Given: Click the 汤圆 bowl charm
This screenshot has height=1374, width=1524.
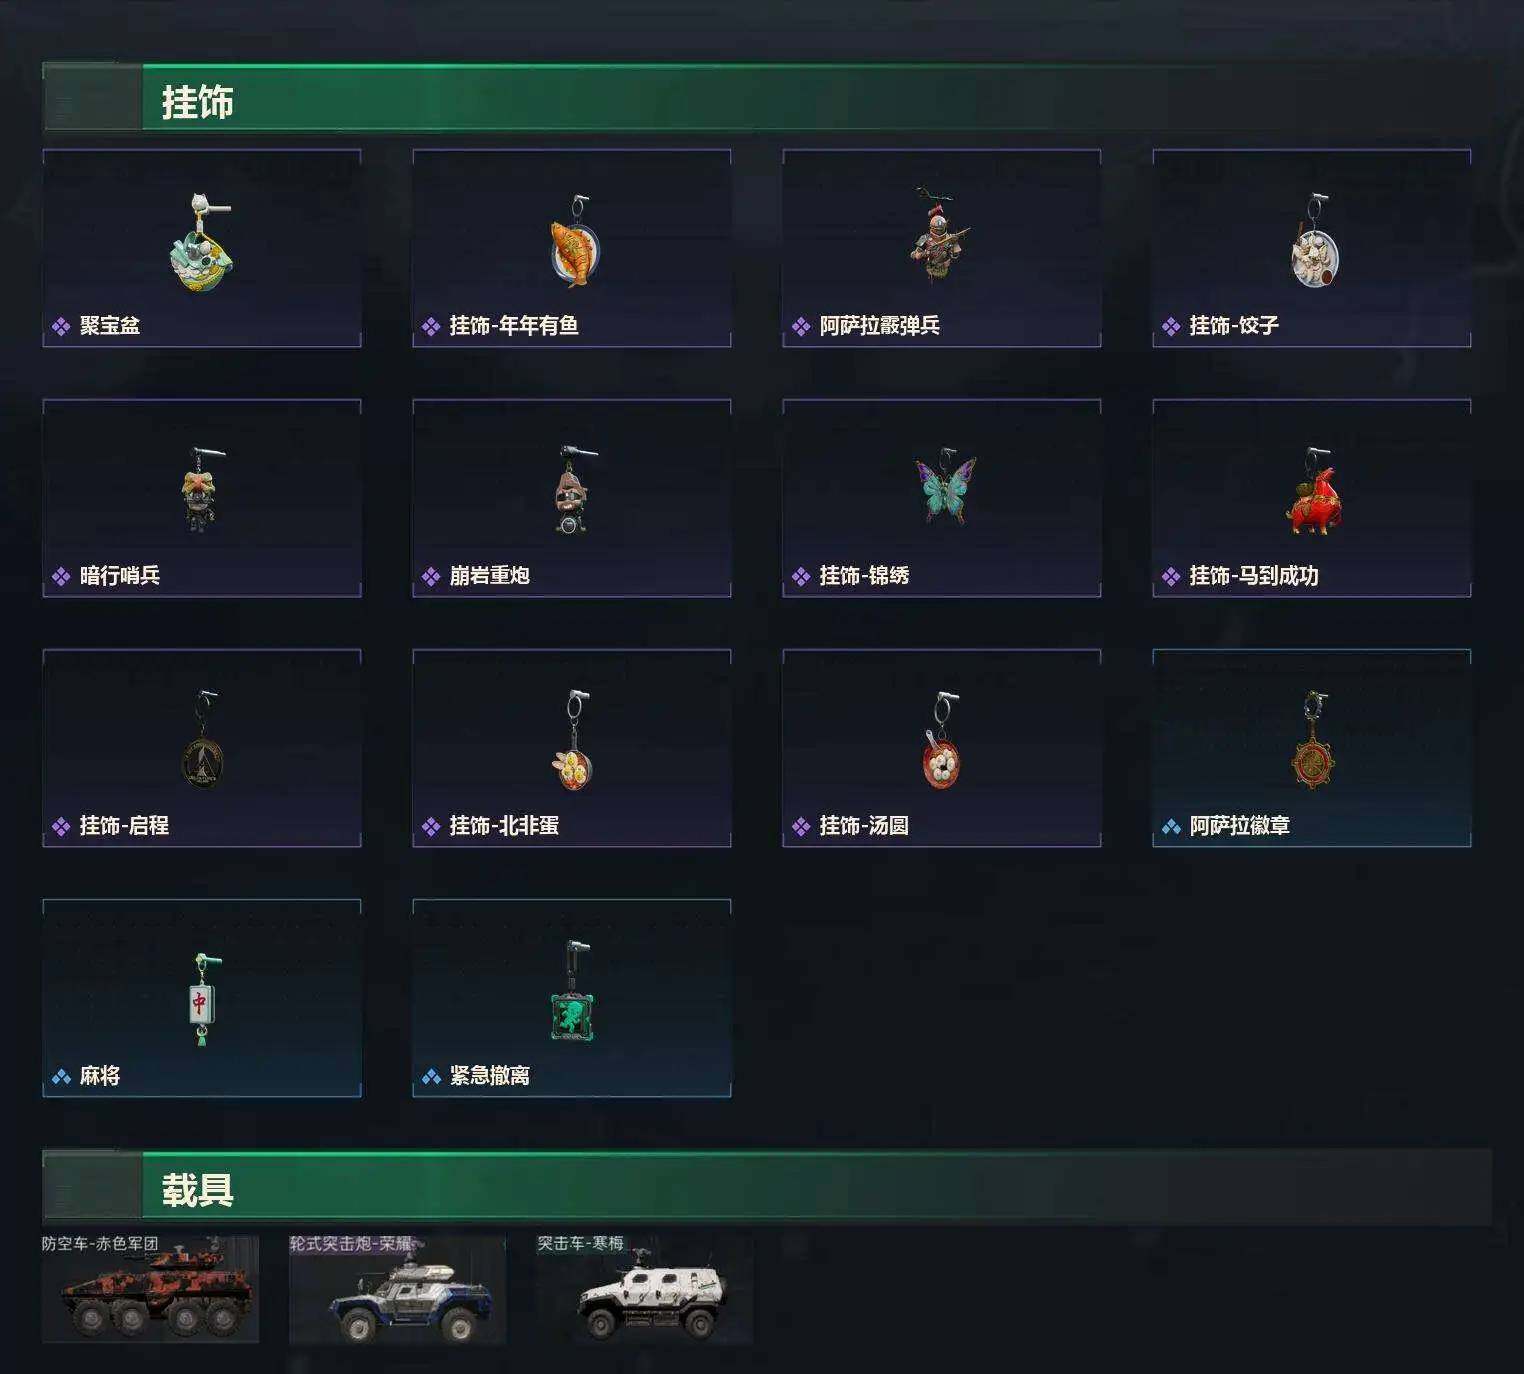Looking at the screenshot, I should [x=941, y=741].
